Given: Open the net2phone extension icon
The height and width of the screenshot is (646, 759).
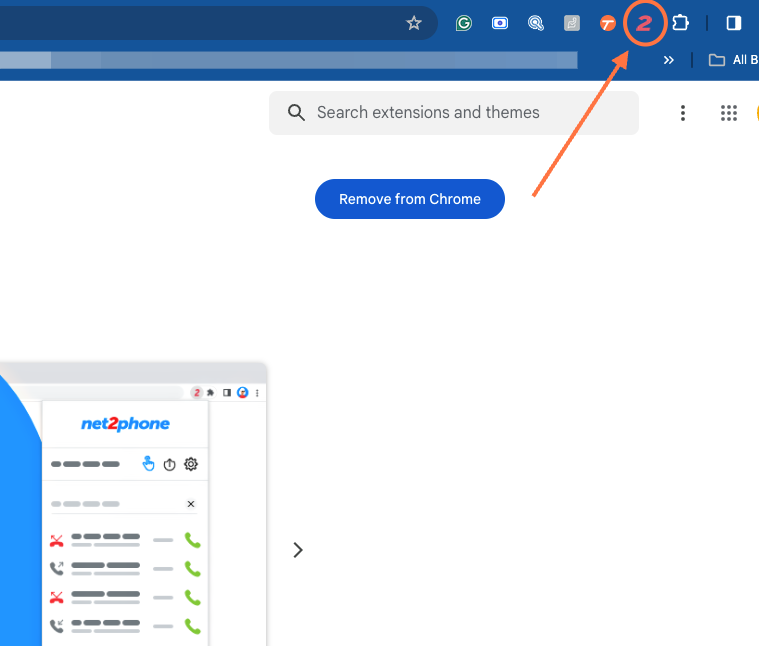Looking at the screenshot, I should tap(644, 23).
